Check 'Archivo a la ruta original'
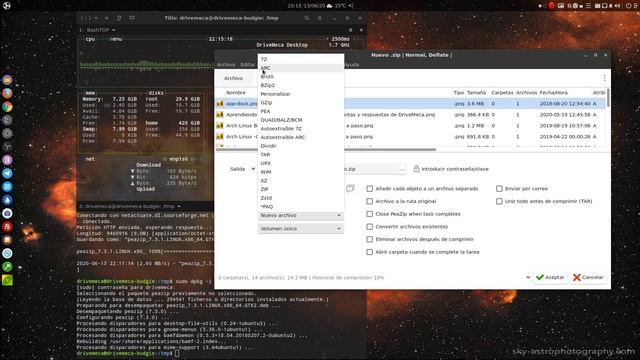 click(369, 201)
